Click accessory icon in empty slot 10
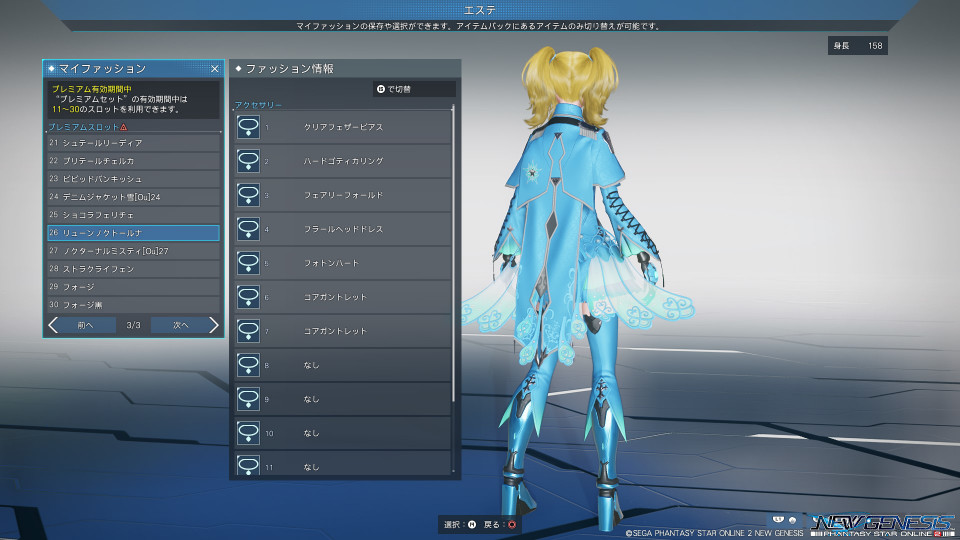The height and width of the screenshot is (540, 960). pos(248,433)
